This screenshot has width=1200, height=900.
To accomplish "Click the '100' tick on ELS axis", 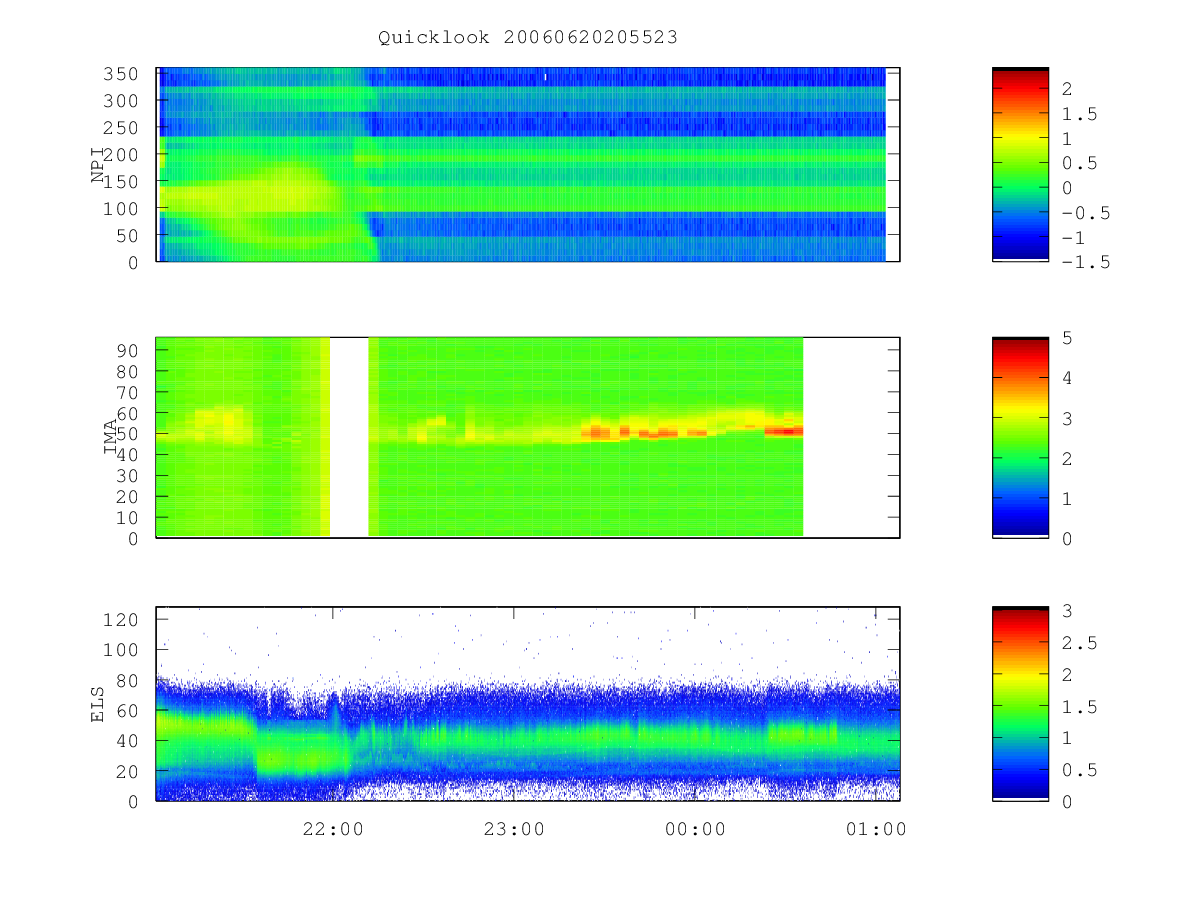I will click(x=122, y=650).
